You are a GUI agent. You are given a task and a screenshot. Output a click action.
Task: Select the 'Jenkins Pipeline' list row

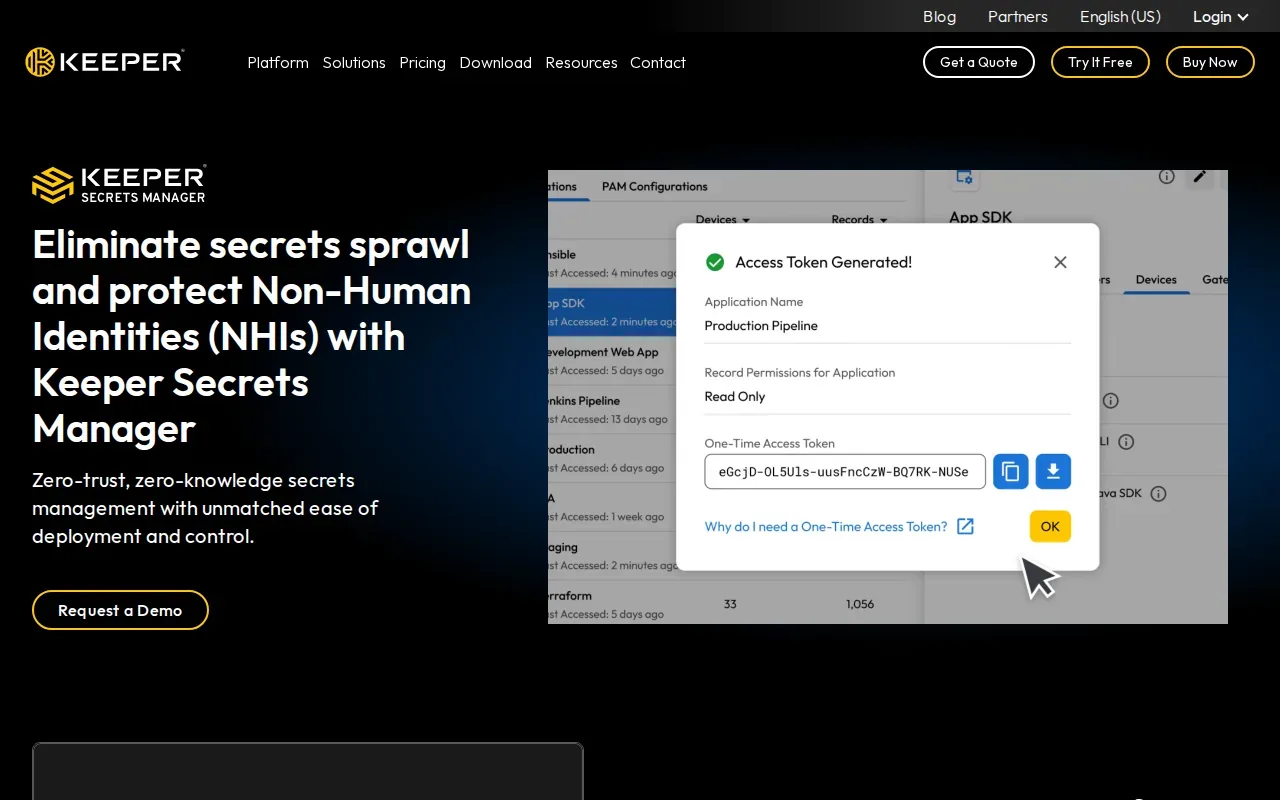click(612, 410)
